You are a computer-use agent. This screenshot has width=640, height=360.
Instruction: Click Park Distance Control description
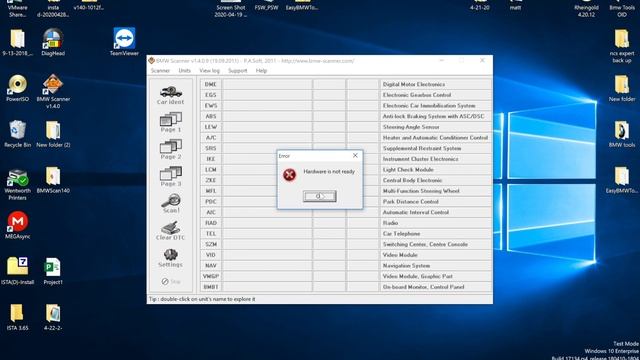pyautogui.click(x=411, y=202)
